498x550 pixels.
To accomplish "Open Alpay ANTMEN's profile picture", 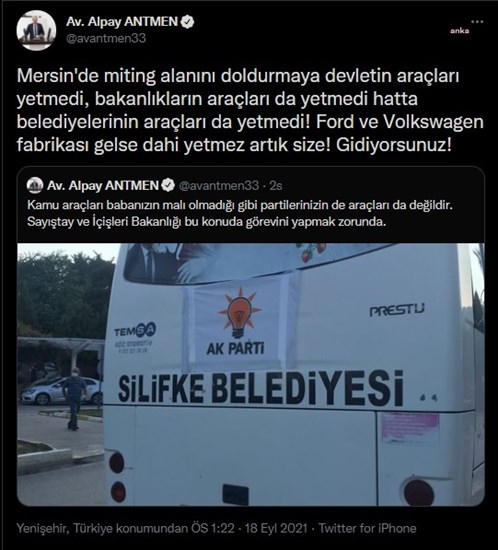I will [36, 30].
